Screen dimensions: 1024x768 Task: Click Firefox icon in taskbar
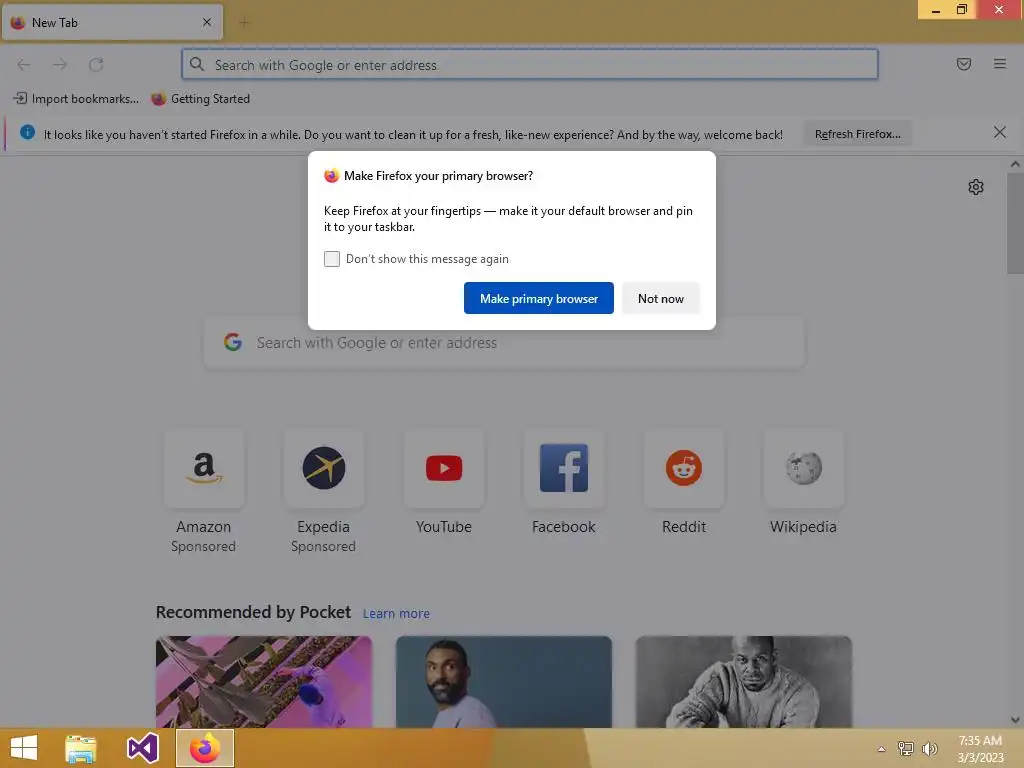pos(204,748)
